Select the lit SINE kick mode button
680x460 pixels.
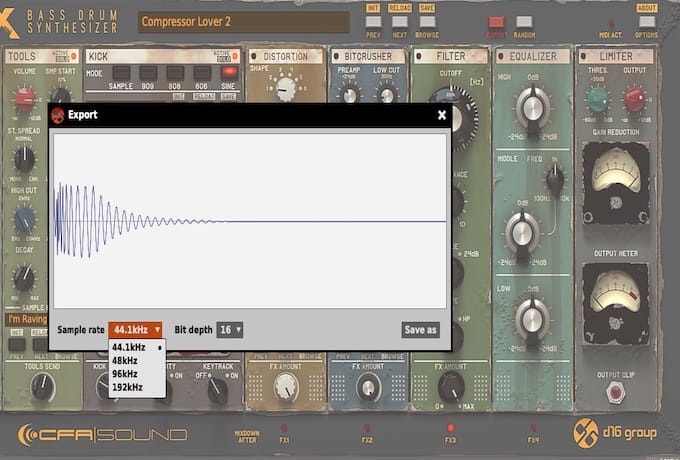tap(229, 73)
